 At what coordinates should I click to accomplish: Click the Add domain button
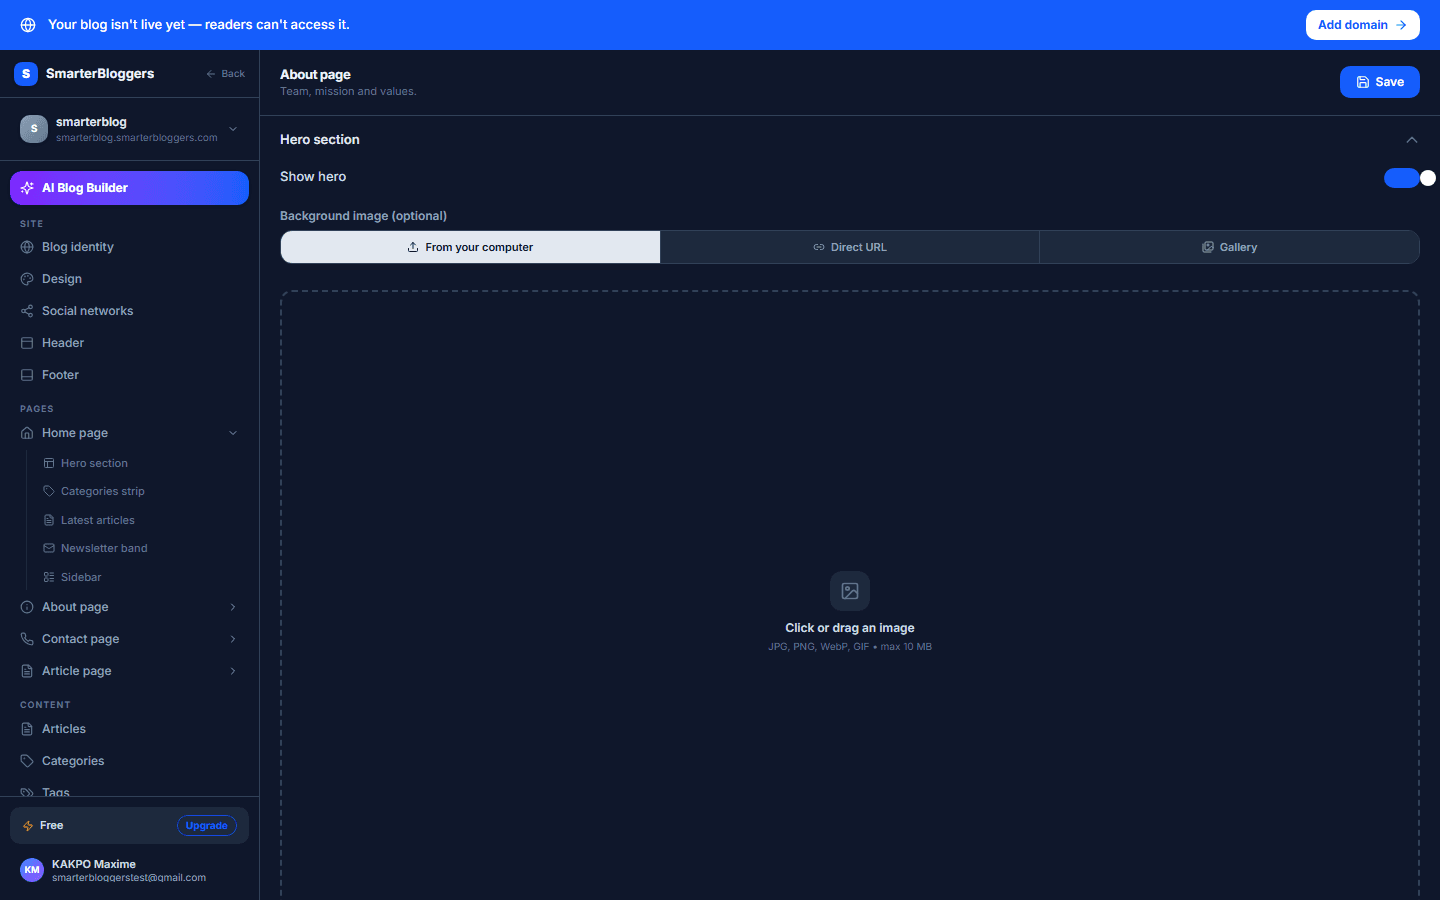(1363, 25)
